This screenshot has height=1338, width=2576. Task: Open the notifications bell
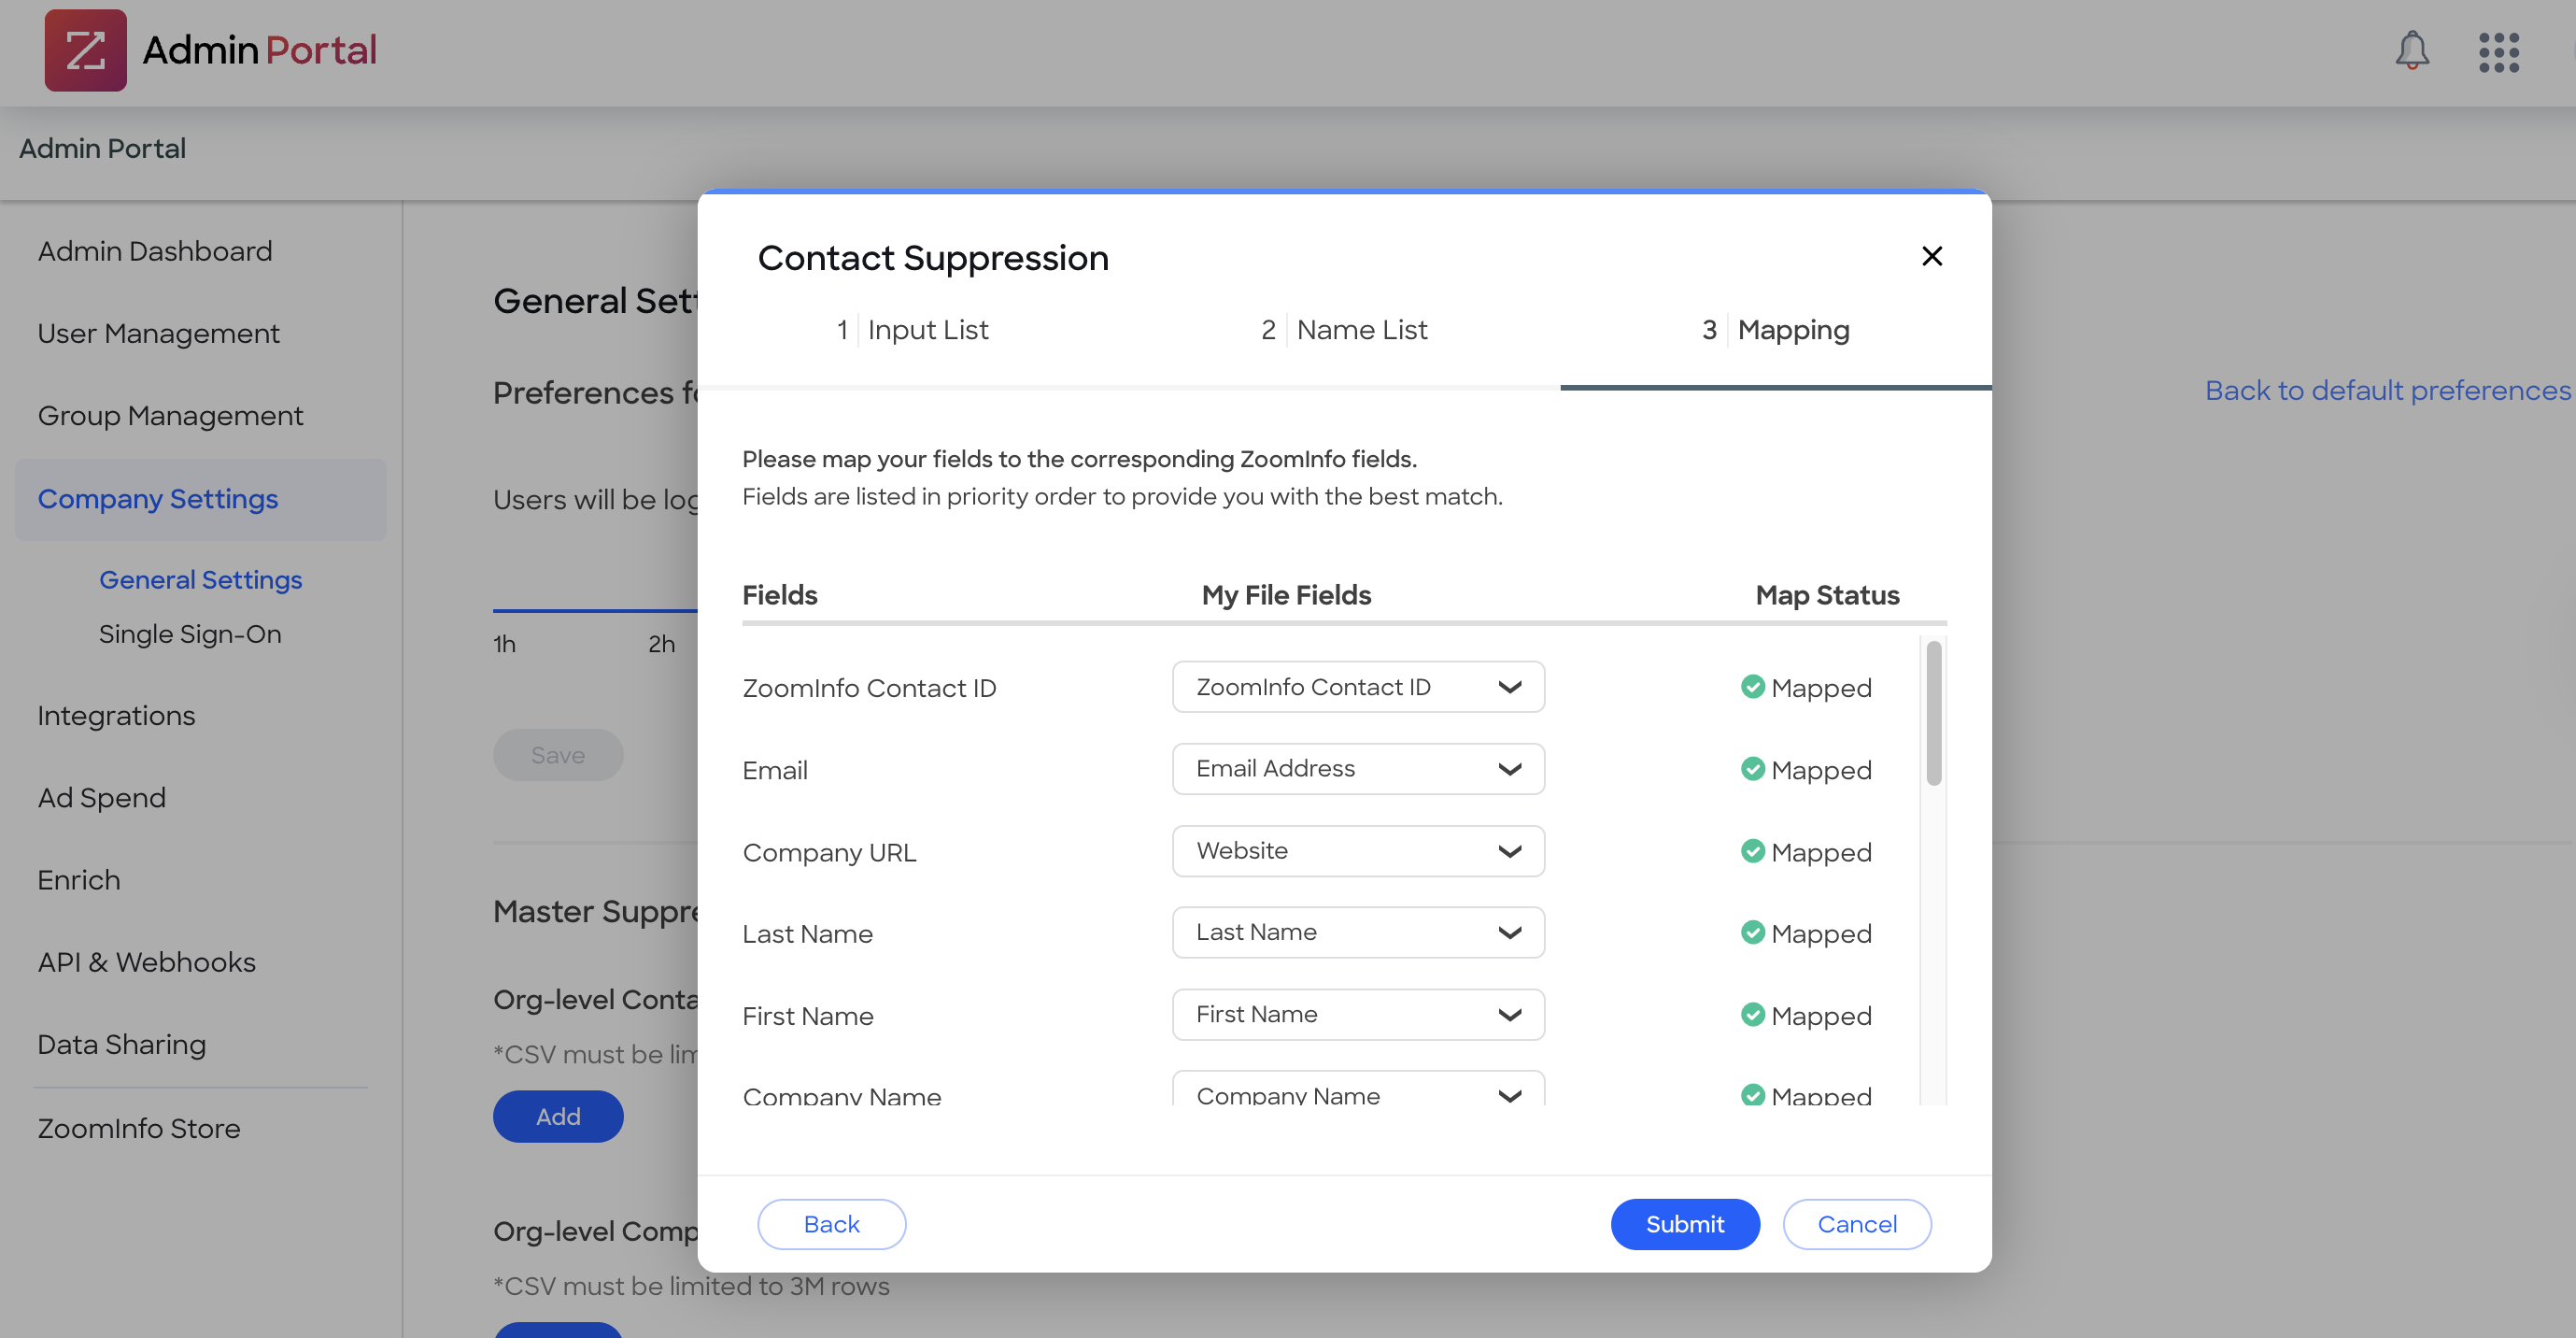click(x=2411, y=51)
